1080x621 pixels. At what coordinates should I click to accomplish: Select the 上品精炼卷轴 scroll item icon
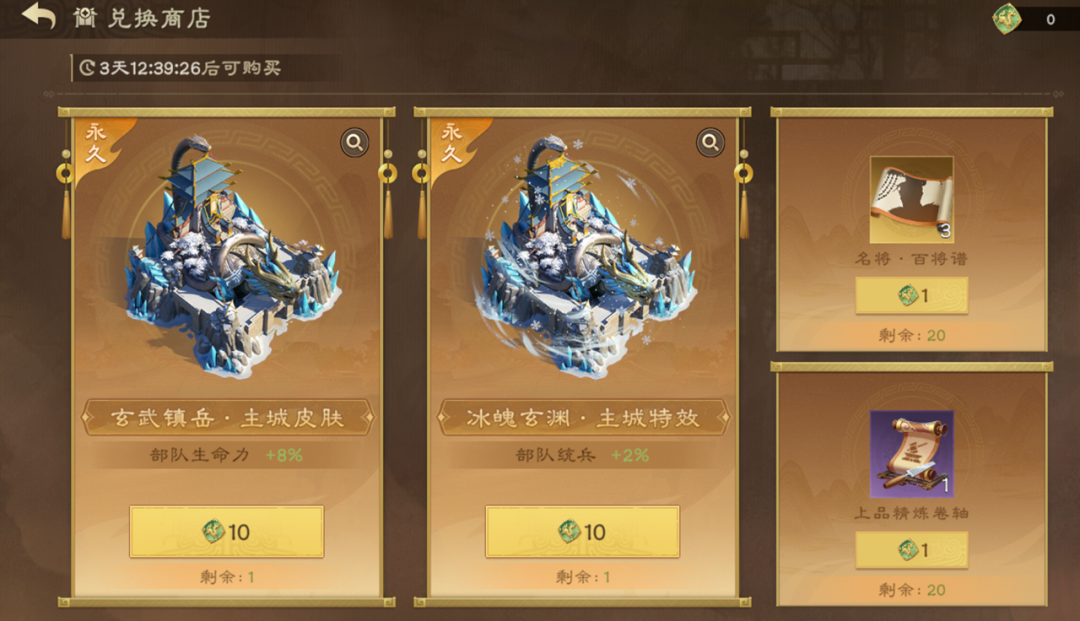911,454
